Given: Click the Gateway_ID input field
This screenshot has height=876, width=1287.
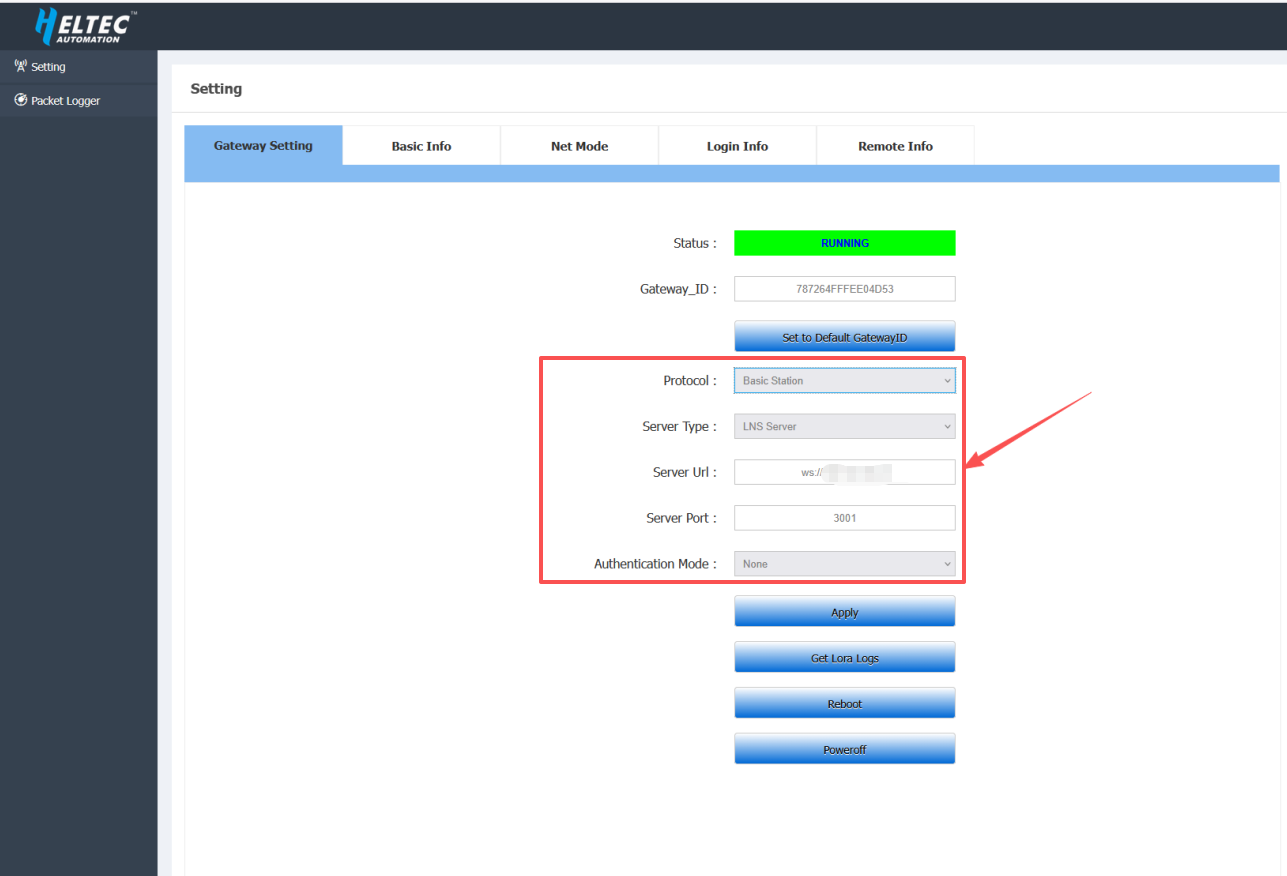Looking at the screenshot, I should pos(844,289).
